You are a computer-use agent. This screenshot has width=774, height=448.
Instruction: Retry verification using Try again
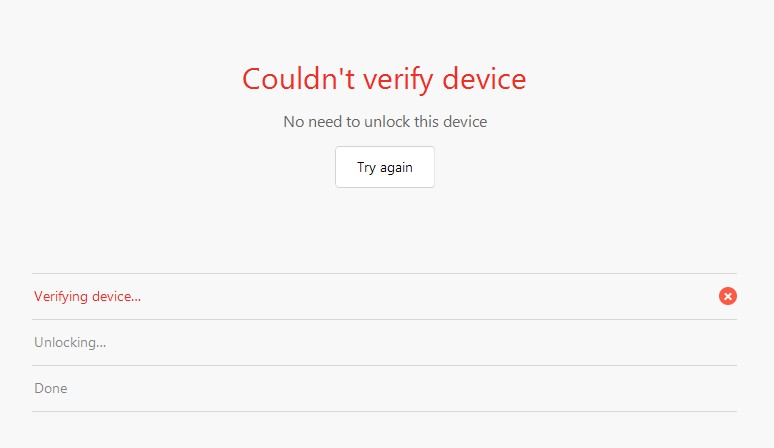click(385, 167)
